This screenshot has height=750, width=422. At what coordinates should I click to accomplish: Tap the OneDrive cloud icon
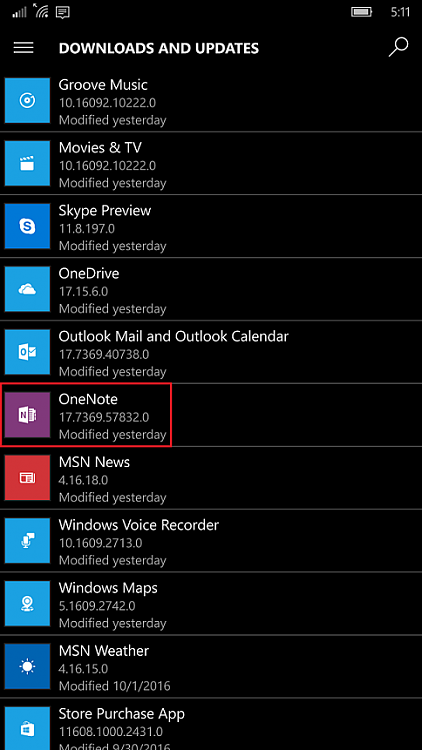tap(27, 289)
